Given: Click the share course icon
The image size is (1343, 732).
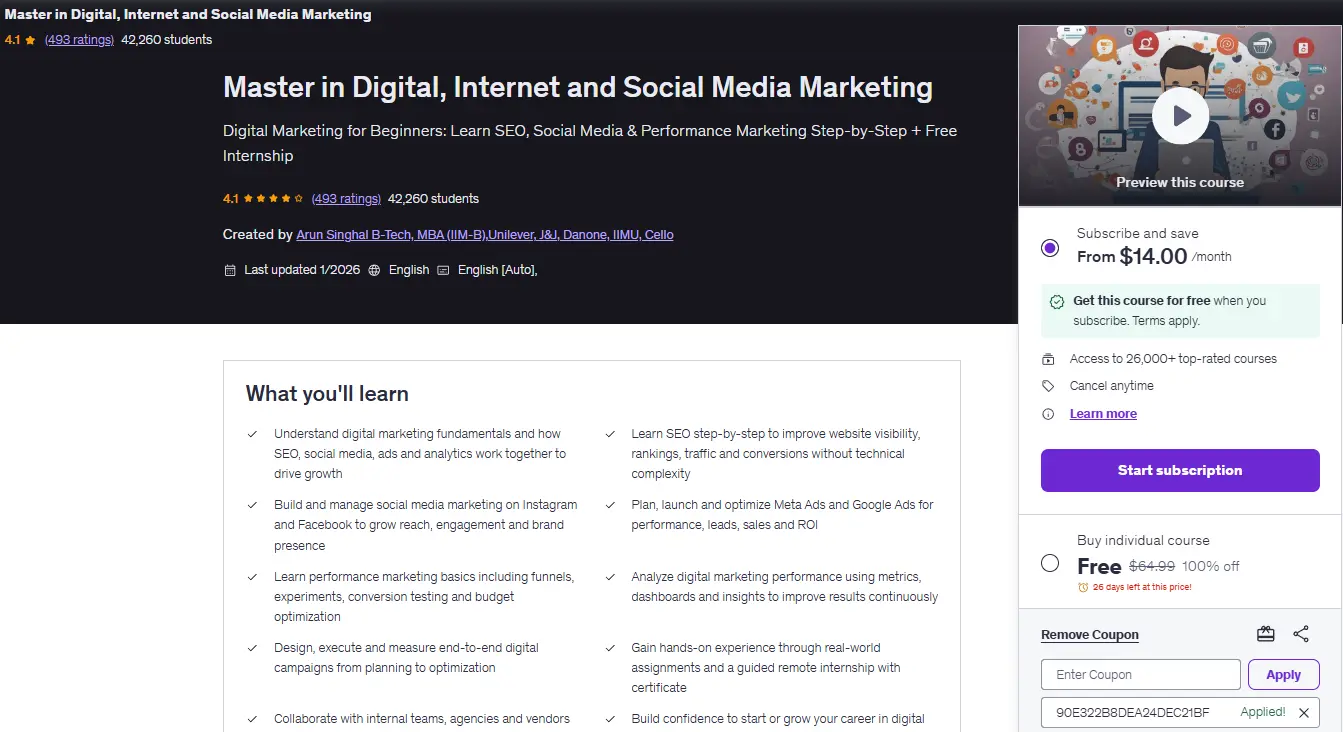Looking at the screenshot, I should click(1301, 634).
